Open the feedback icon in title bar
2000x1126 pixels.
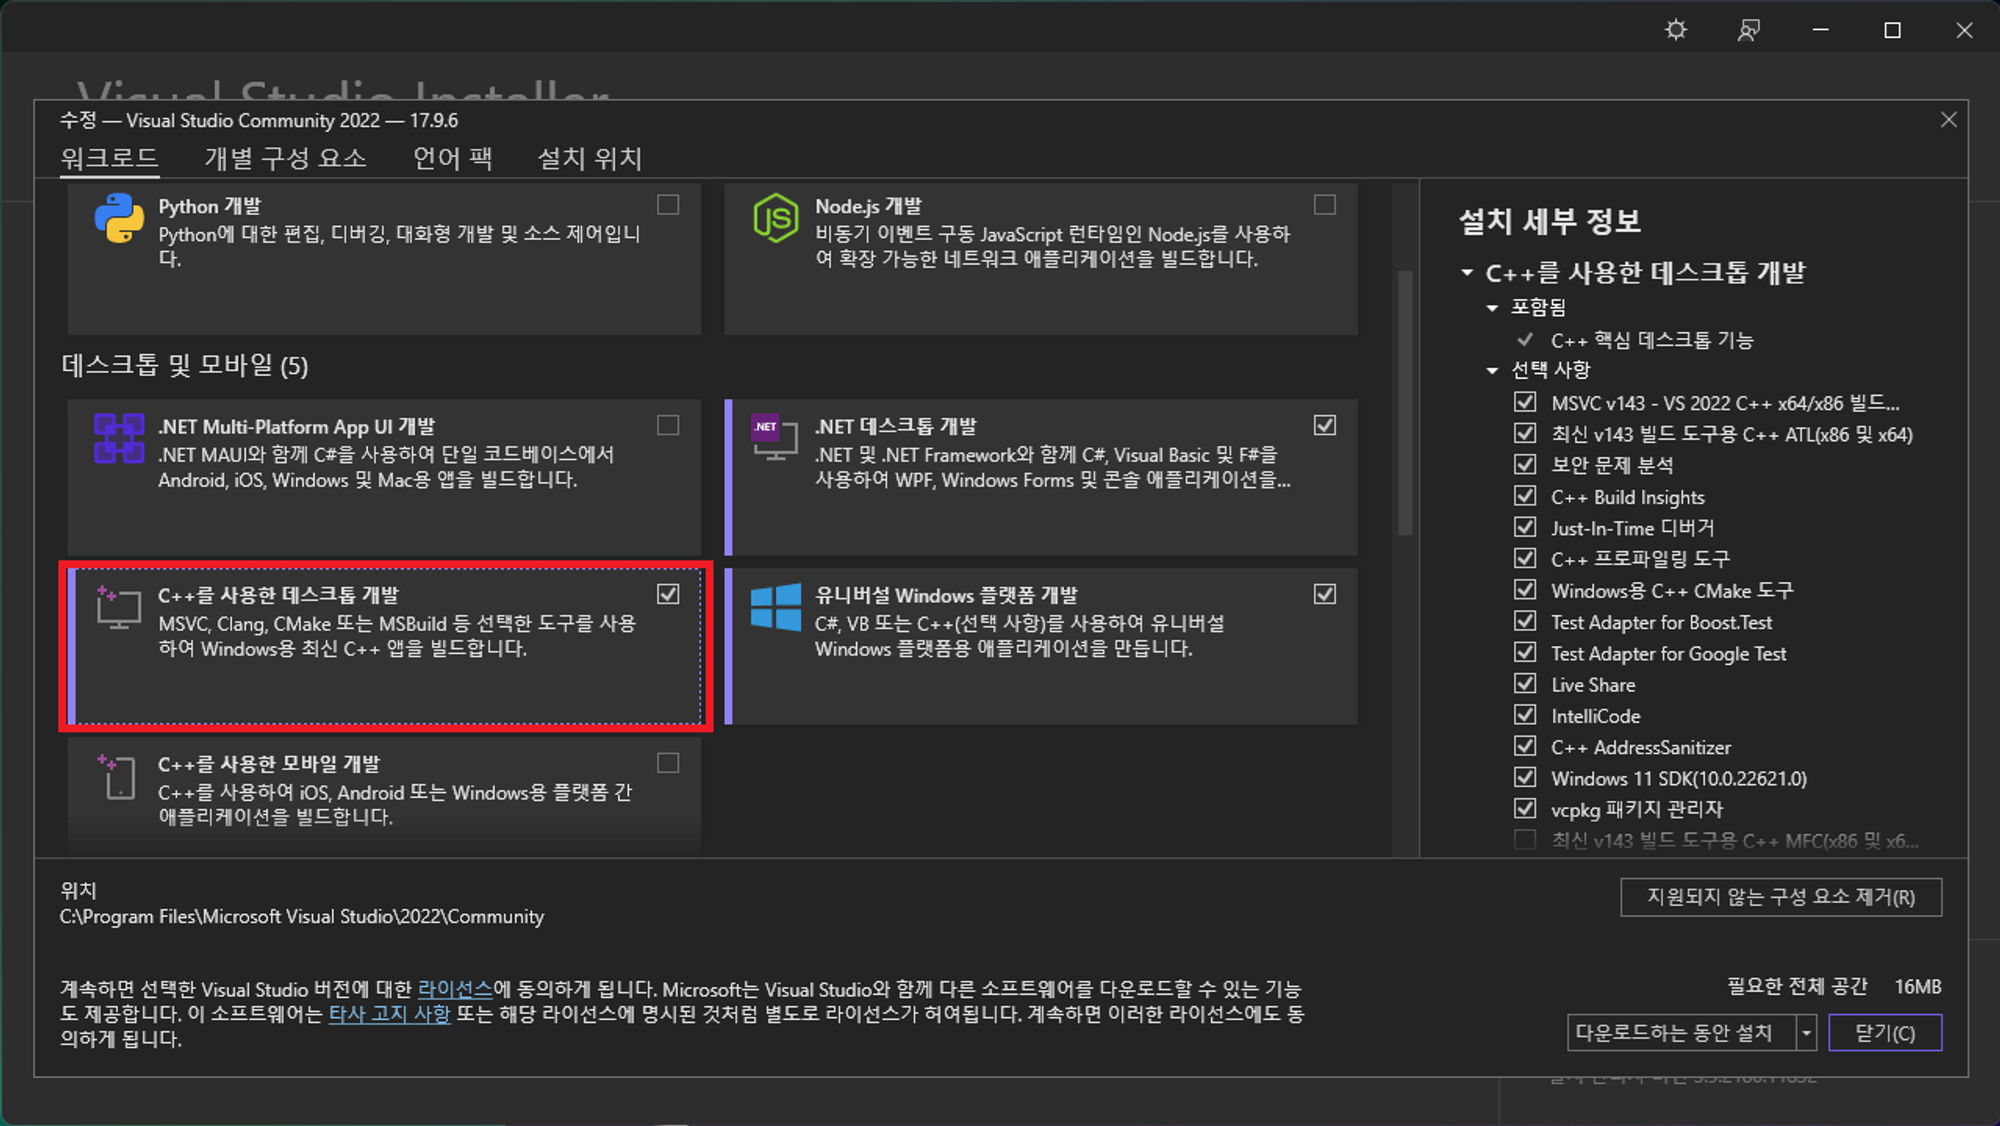pos(1748,30)
